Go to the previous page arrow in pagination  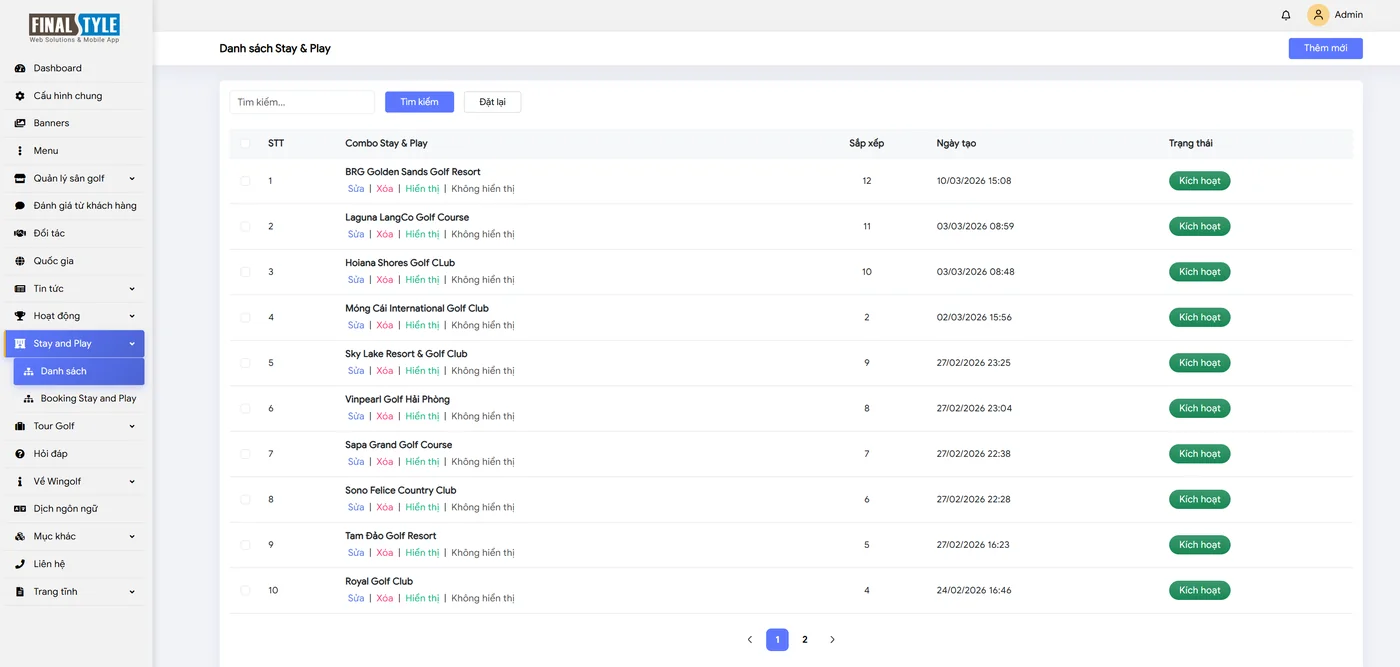(x=750, y=640)
